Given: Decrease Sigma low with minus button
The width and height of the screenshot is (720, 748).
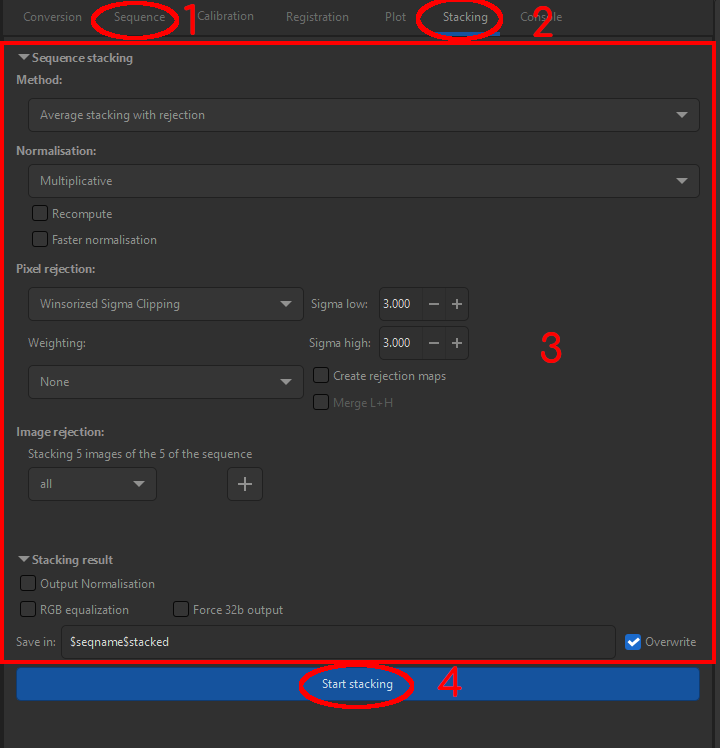Looking at the screenshot, I should (433, 304).
